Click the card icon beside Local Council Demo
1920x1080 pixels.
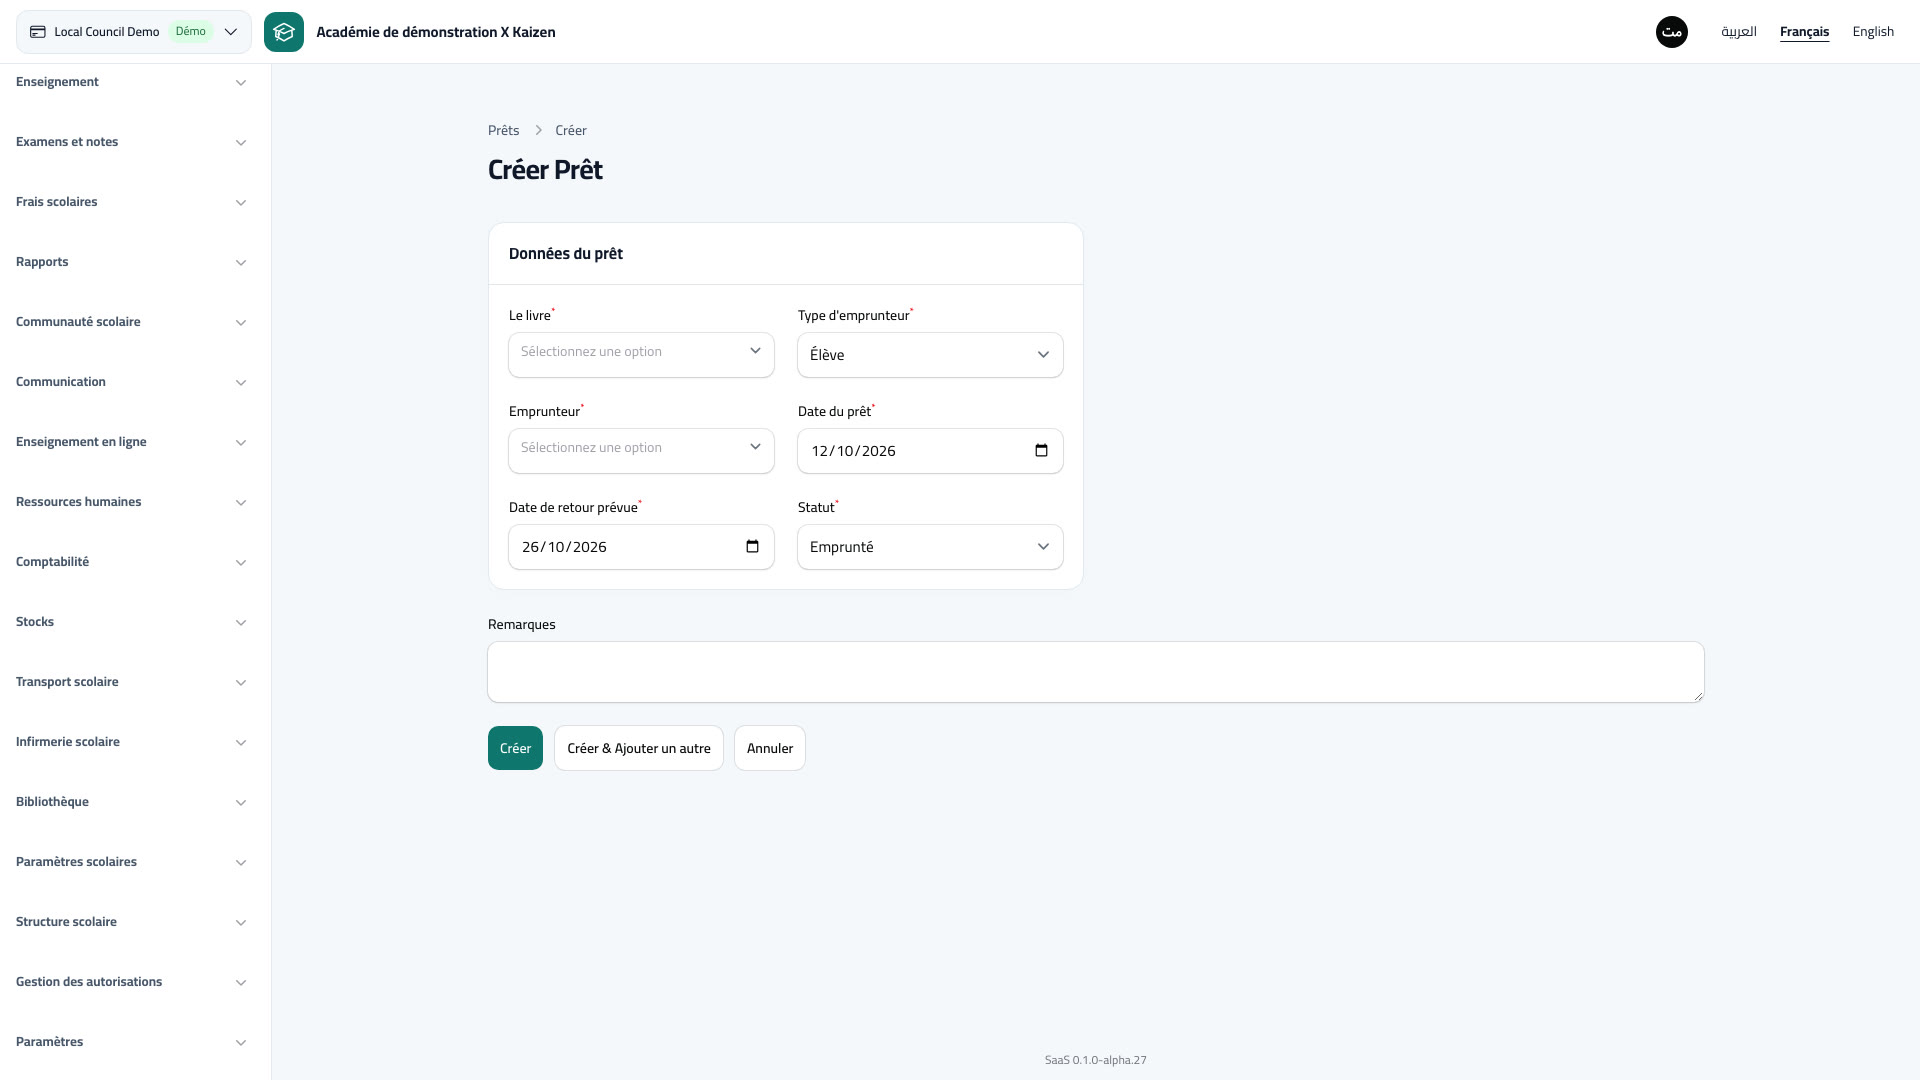38,32
